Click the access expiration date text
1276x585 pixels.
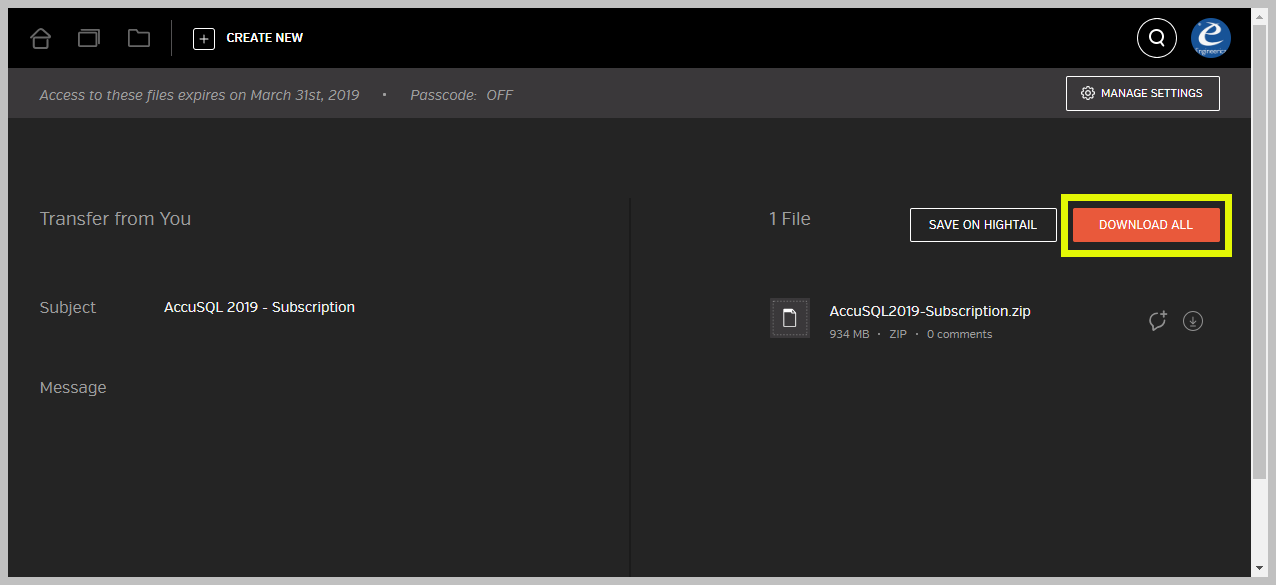199,95
